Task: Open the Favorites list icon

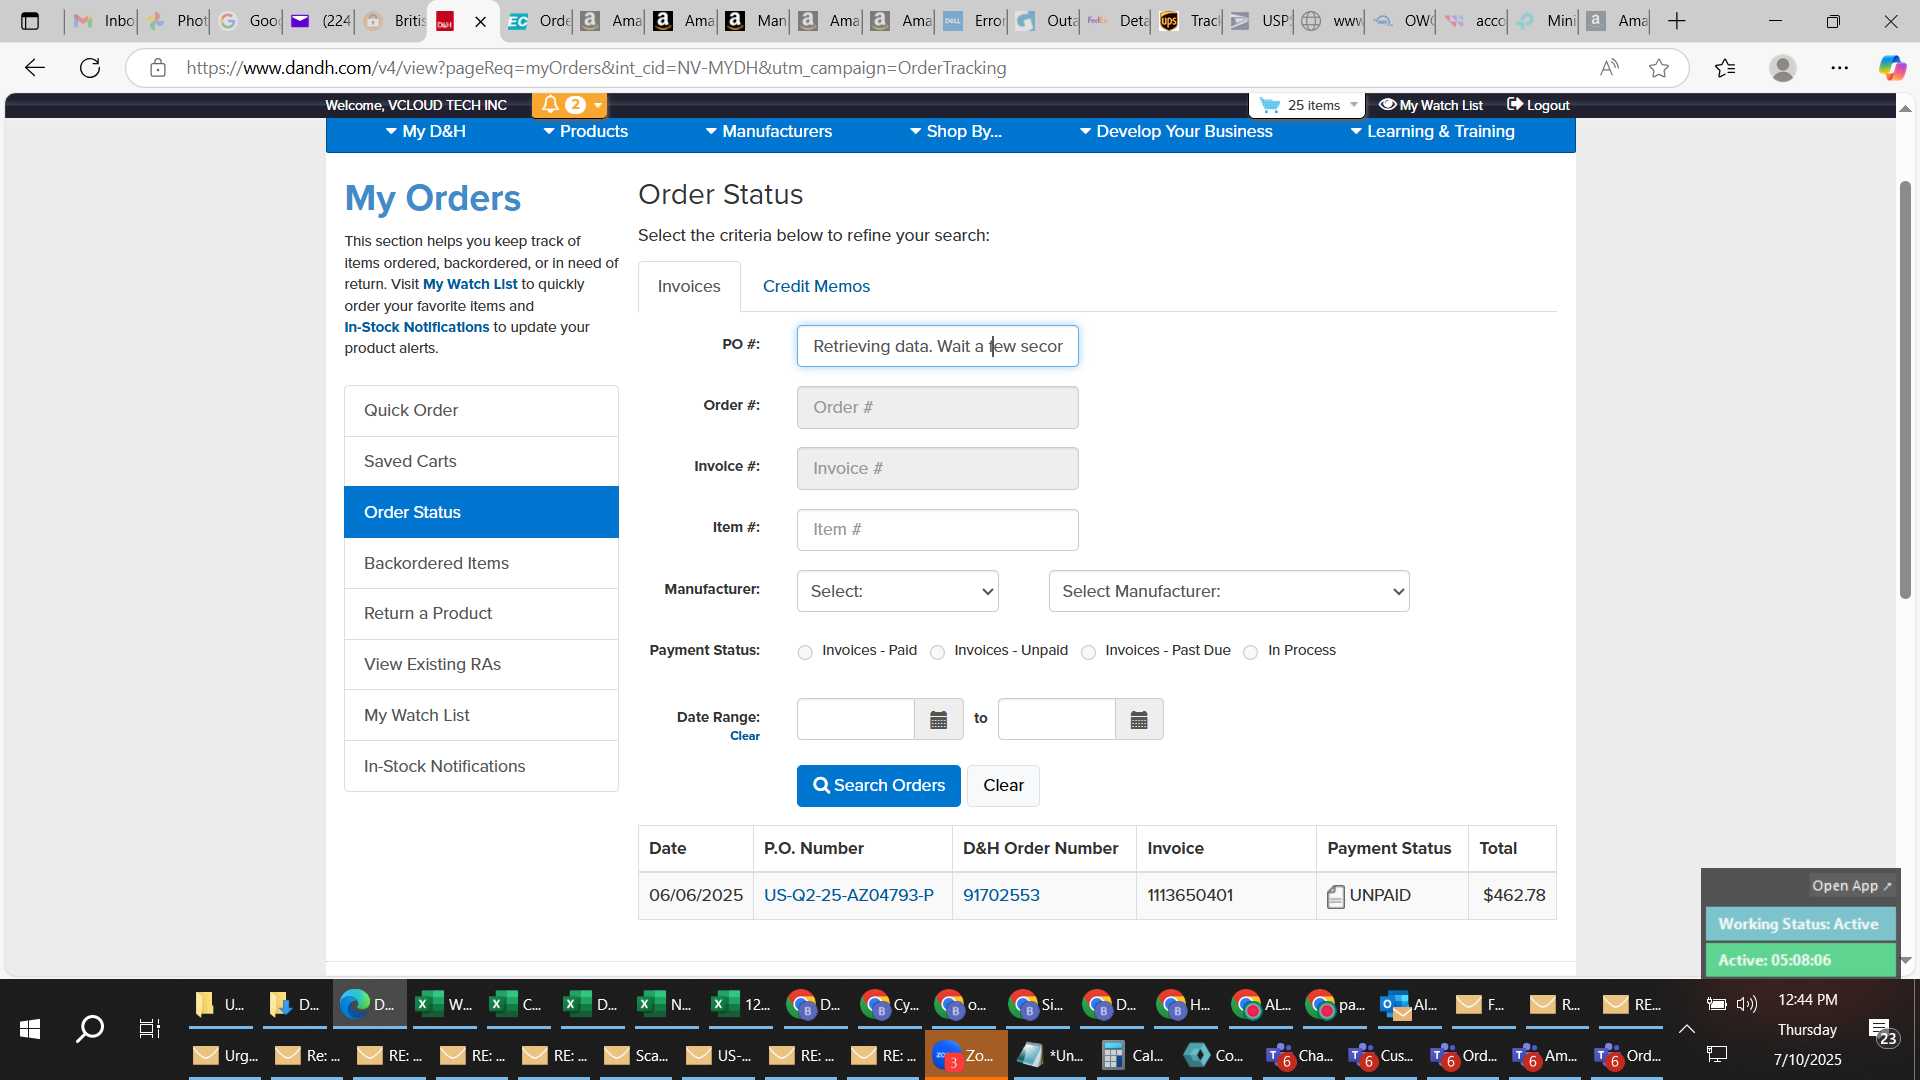Action: (1725, 68)
